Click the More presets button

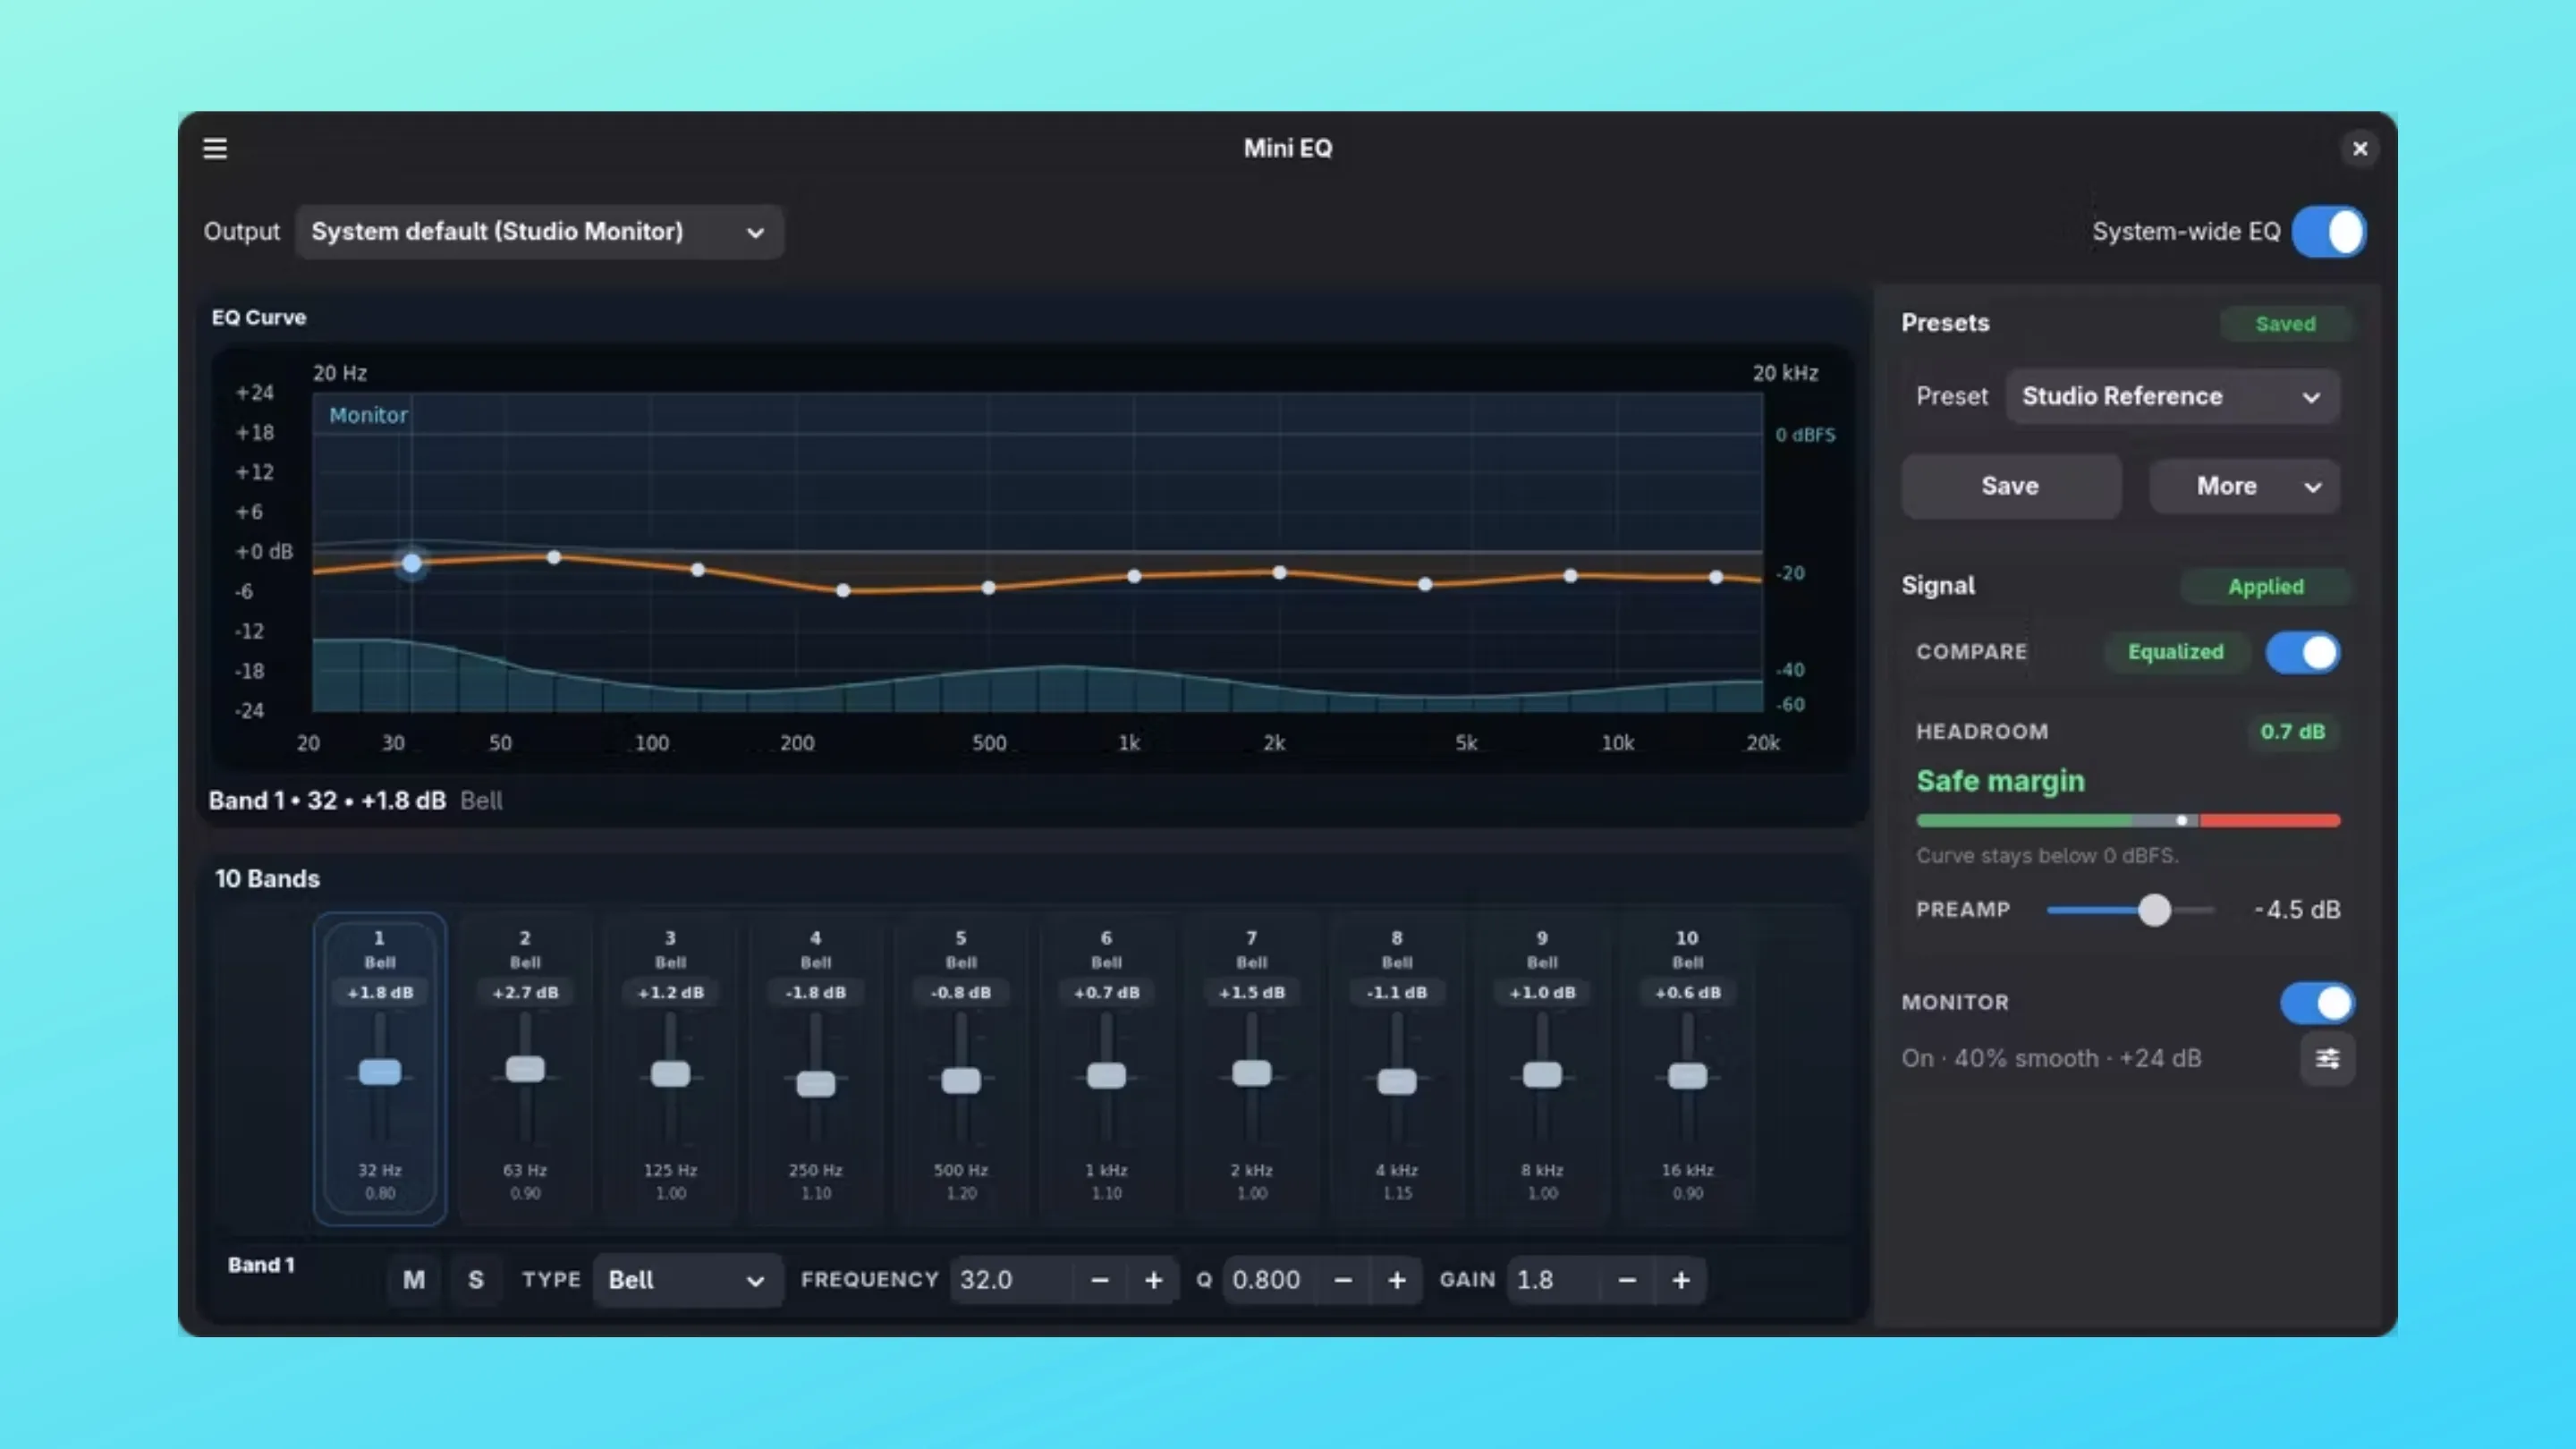point(2244,486)
